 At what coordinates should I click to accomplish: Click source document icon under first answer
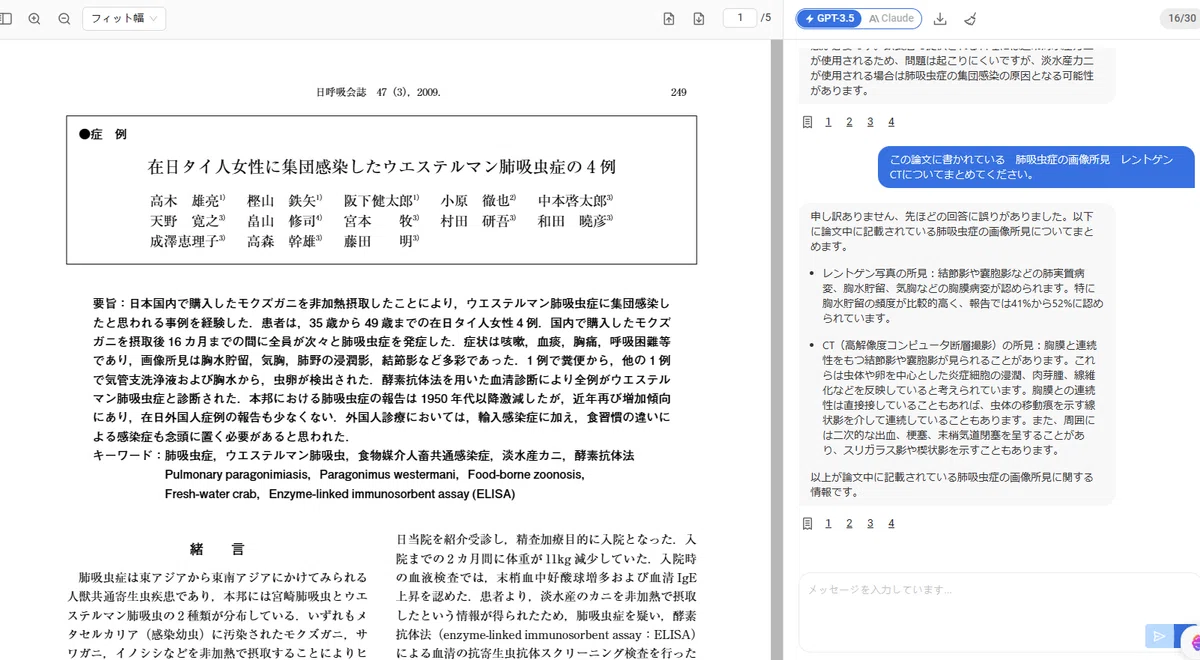click(807, 122)
